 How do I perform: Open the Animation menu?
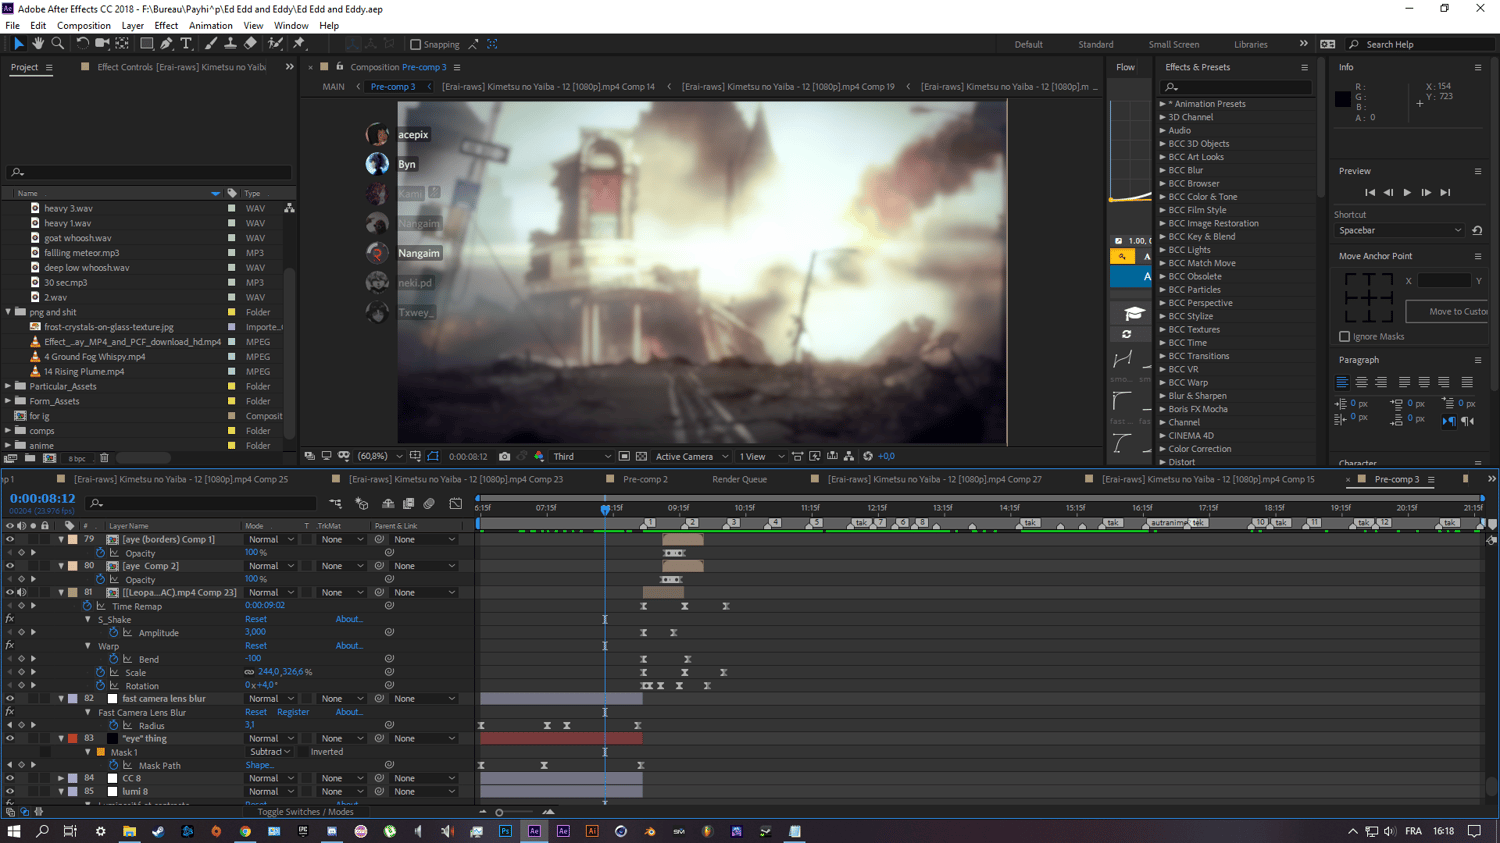coord(210,25)
